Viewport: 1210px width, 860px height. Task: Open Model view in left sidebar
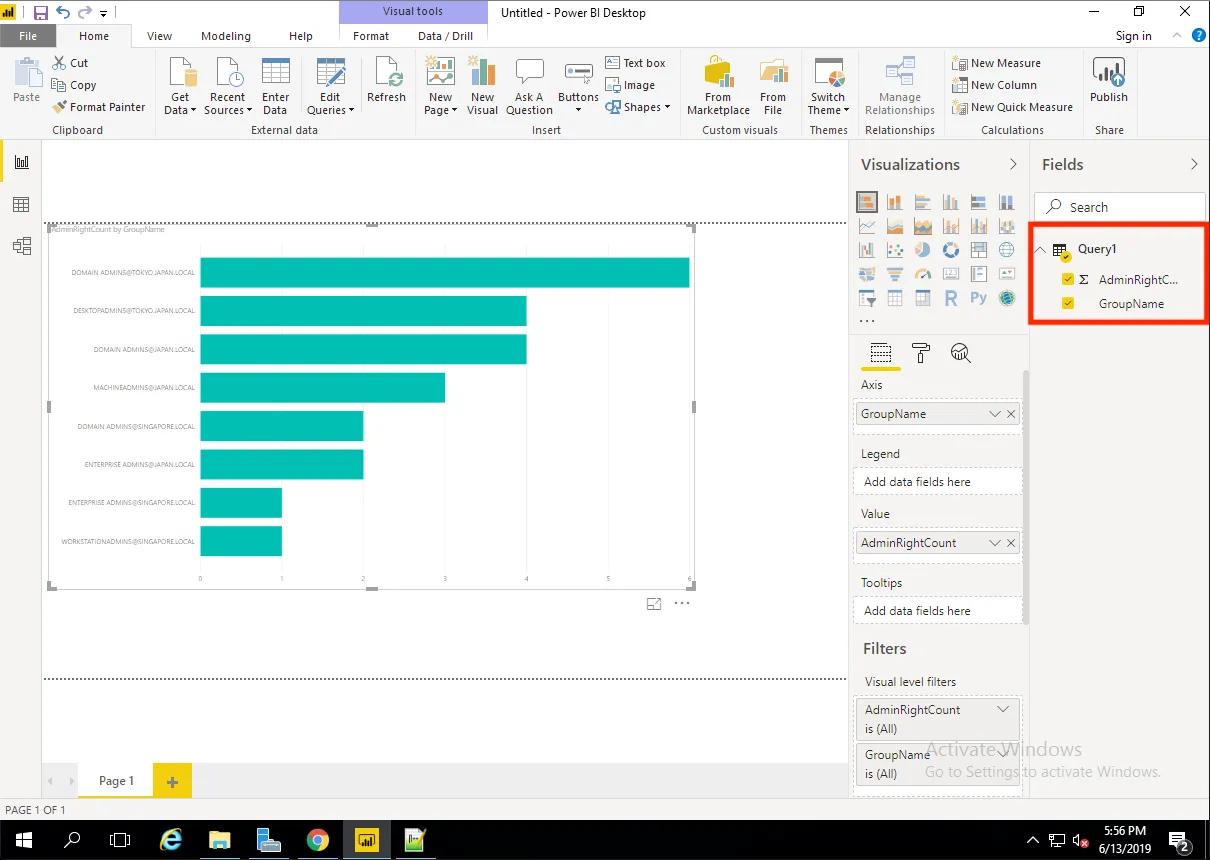[21, 246]
